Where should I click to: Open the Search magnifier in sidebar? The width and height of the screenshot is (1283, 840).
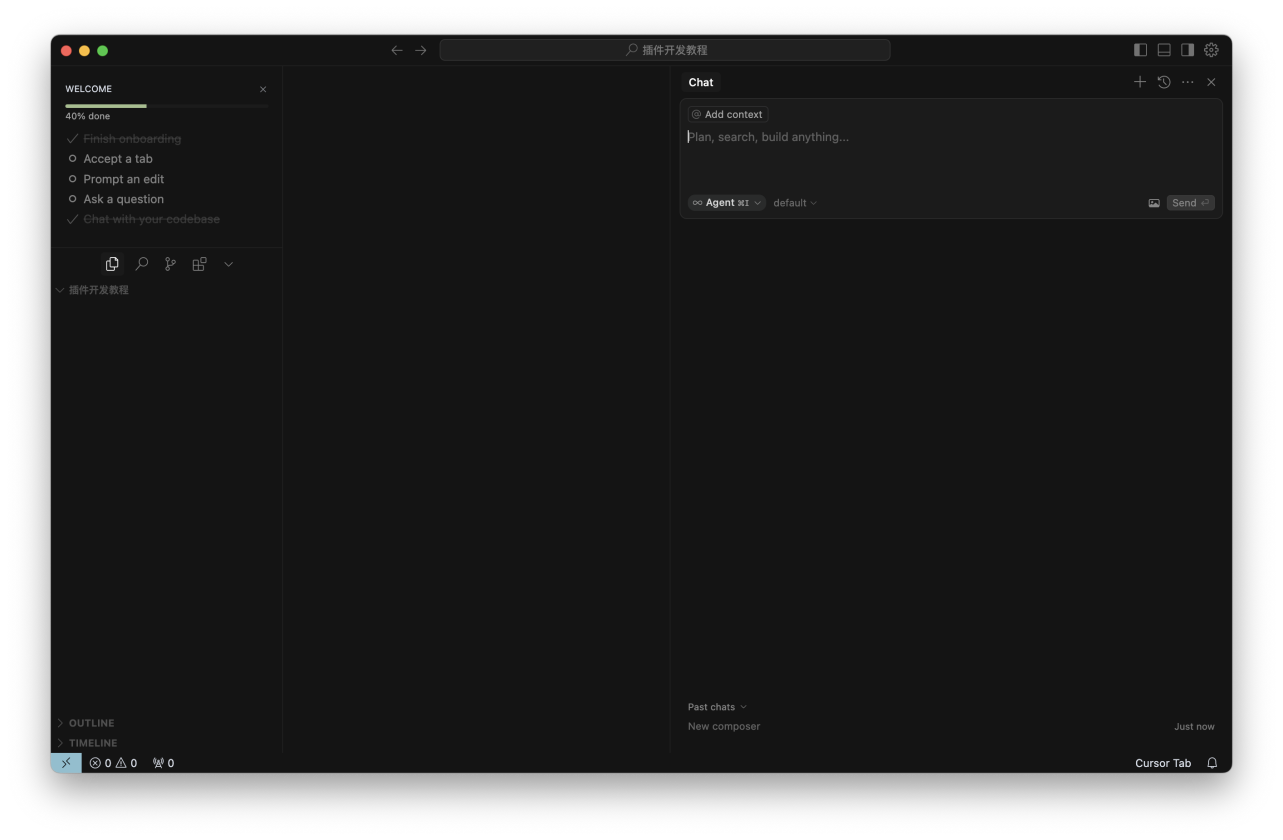(x=142, y=264)
